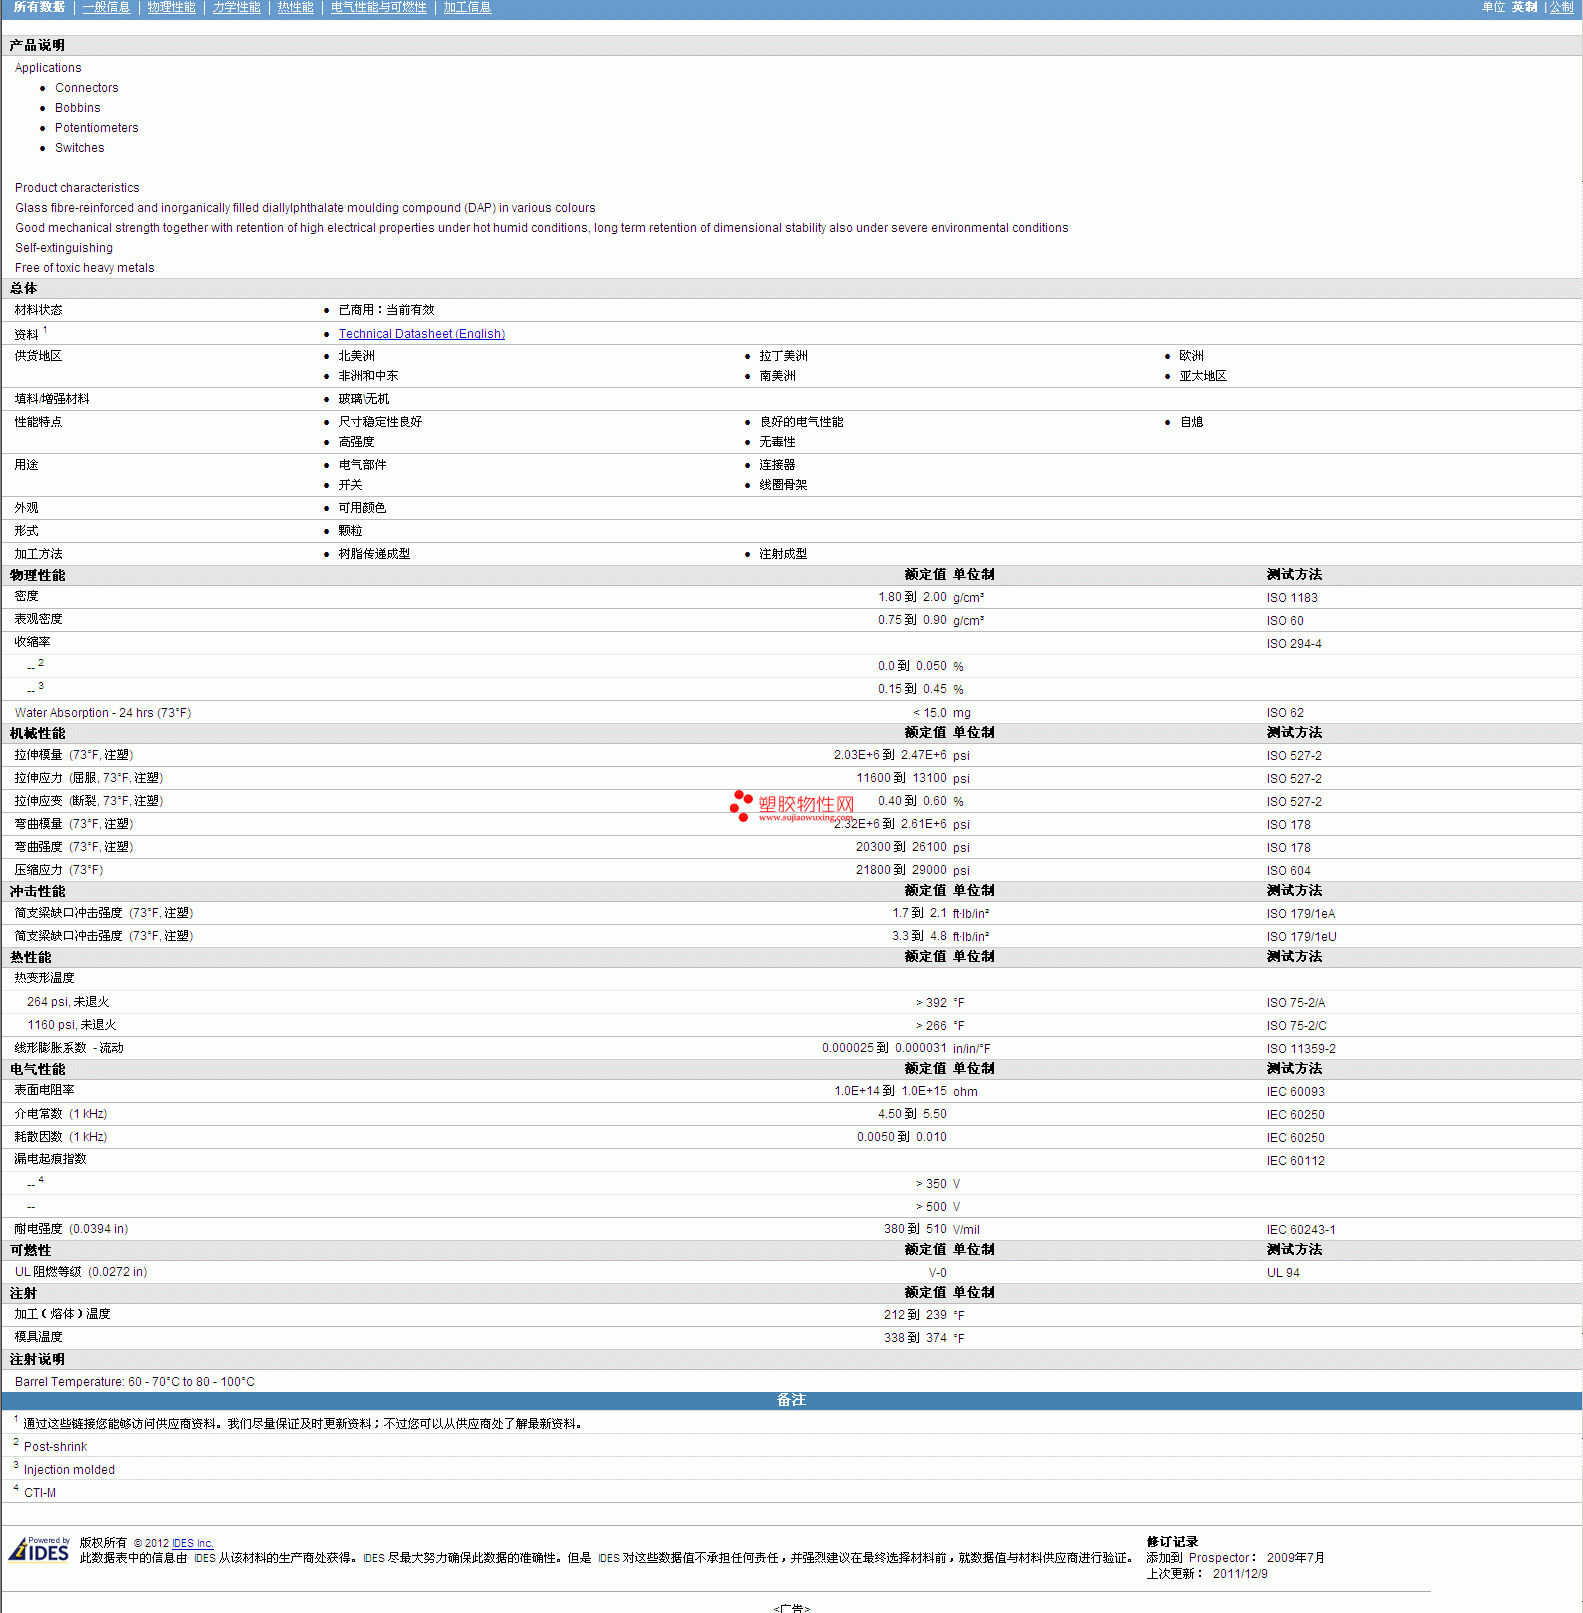Click the 备注 notes header bar
1583x1613 pixels.
tap(791, 1400)
